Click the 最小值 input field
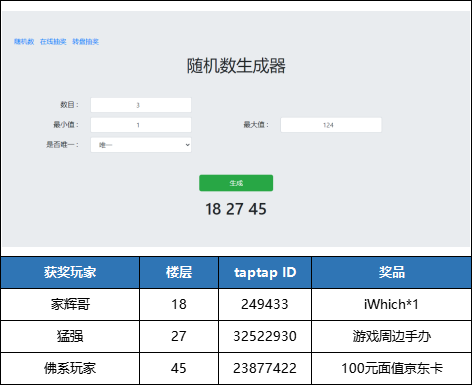Viewport: 472px width, 385px height. (141, 125)
